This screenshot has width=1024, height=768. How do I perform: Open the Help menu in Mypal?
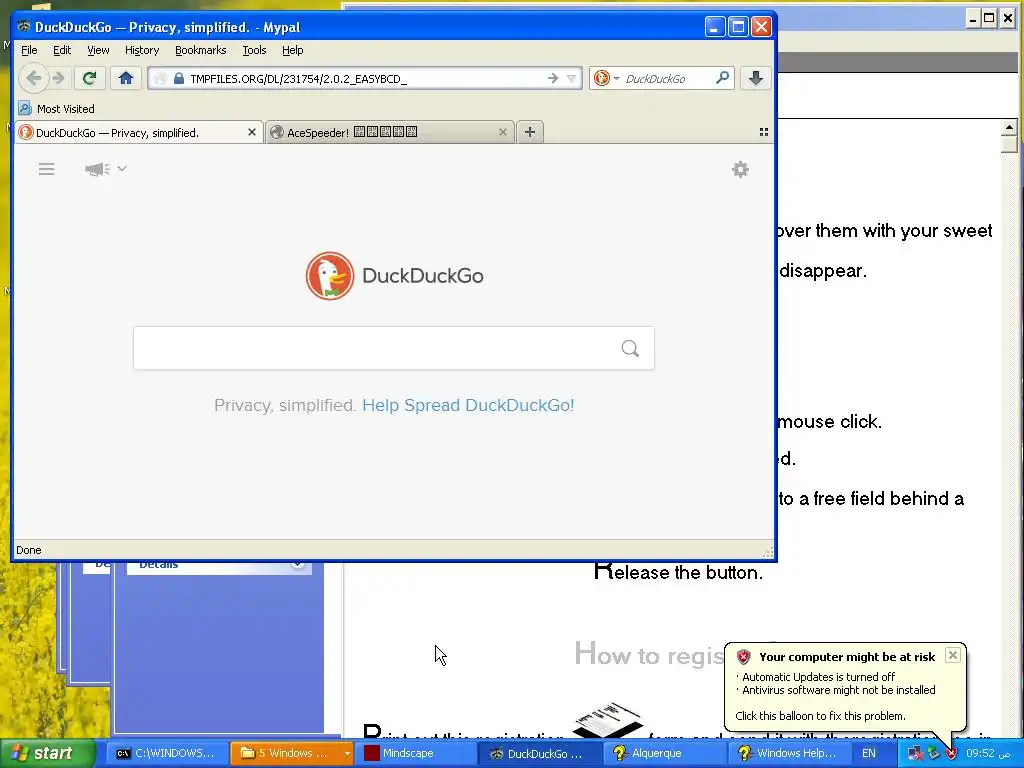[x=293, y=50]
